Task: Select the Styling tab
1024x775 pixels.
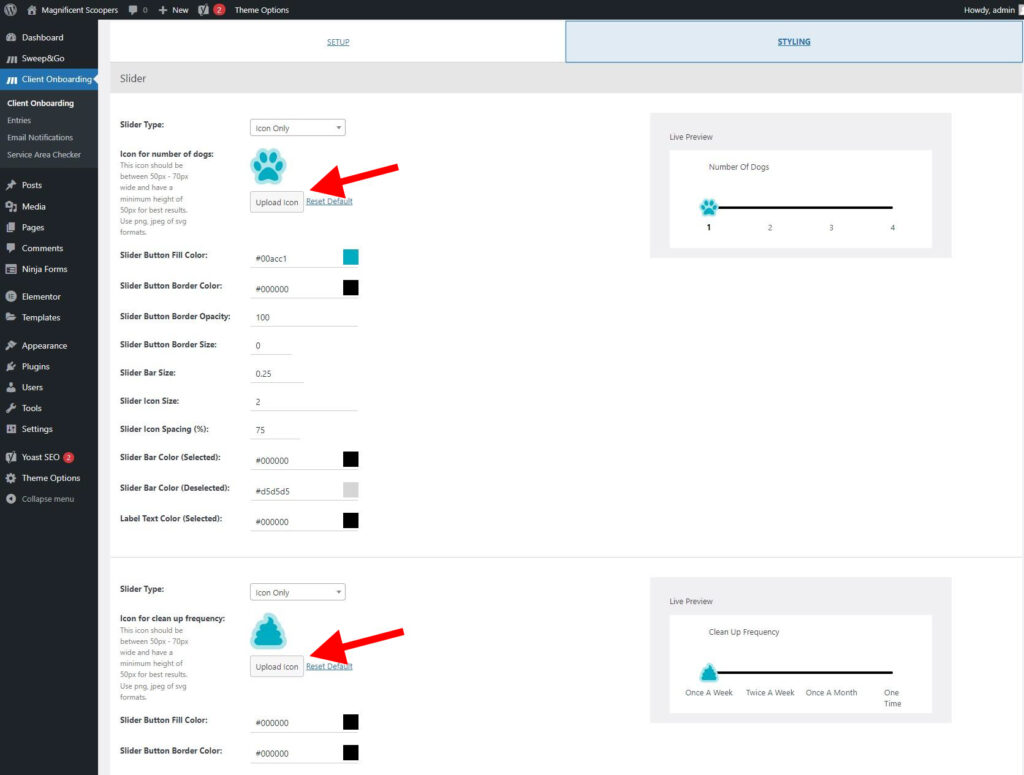Action: 794,42
